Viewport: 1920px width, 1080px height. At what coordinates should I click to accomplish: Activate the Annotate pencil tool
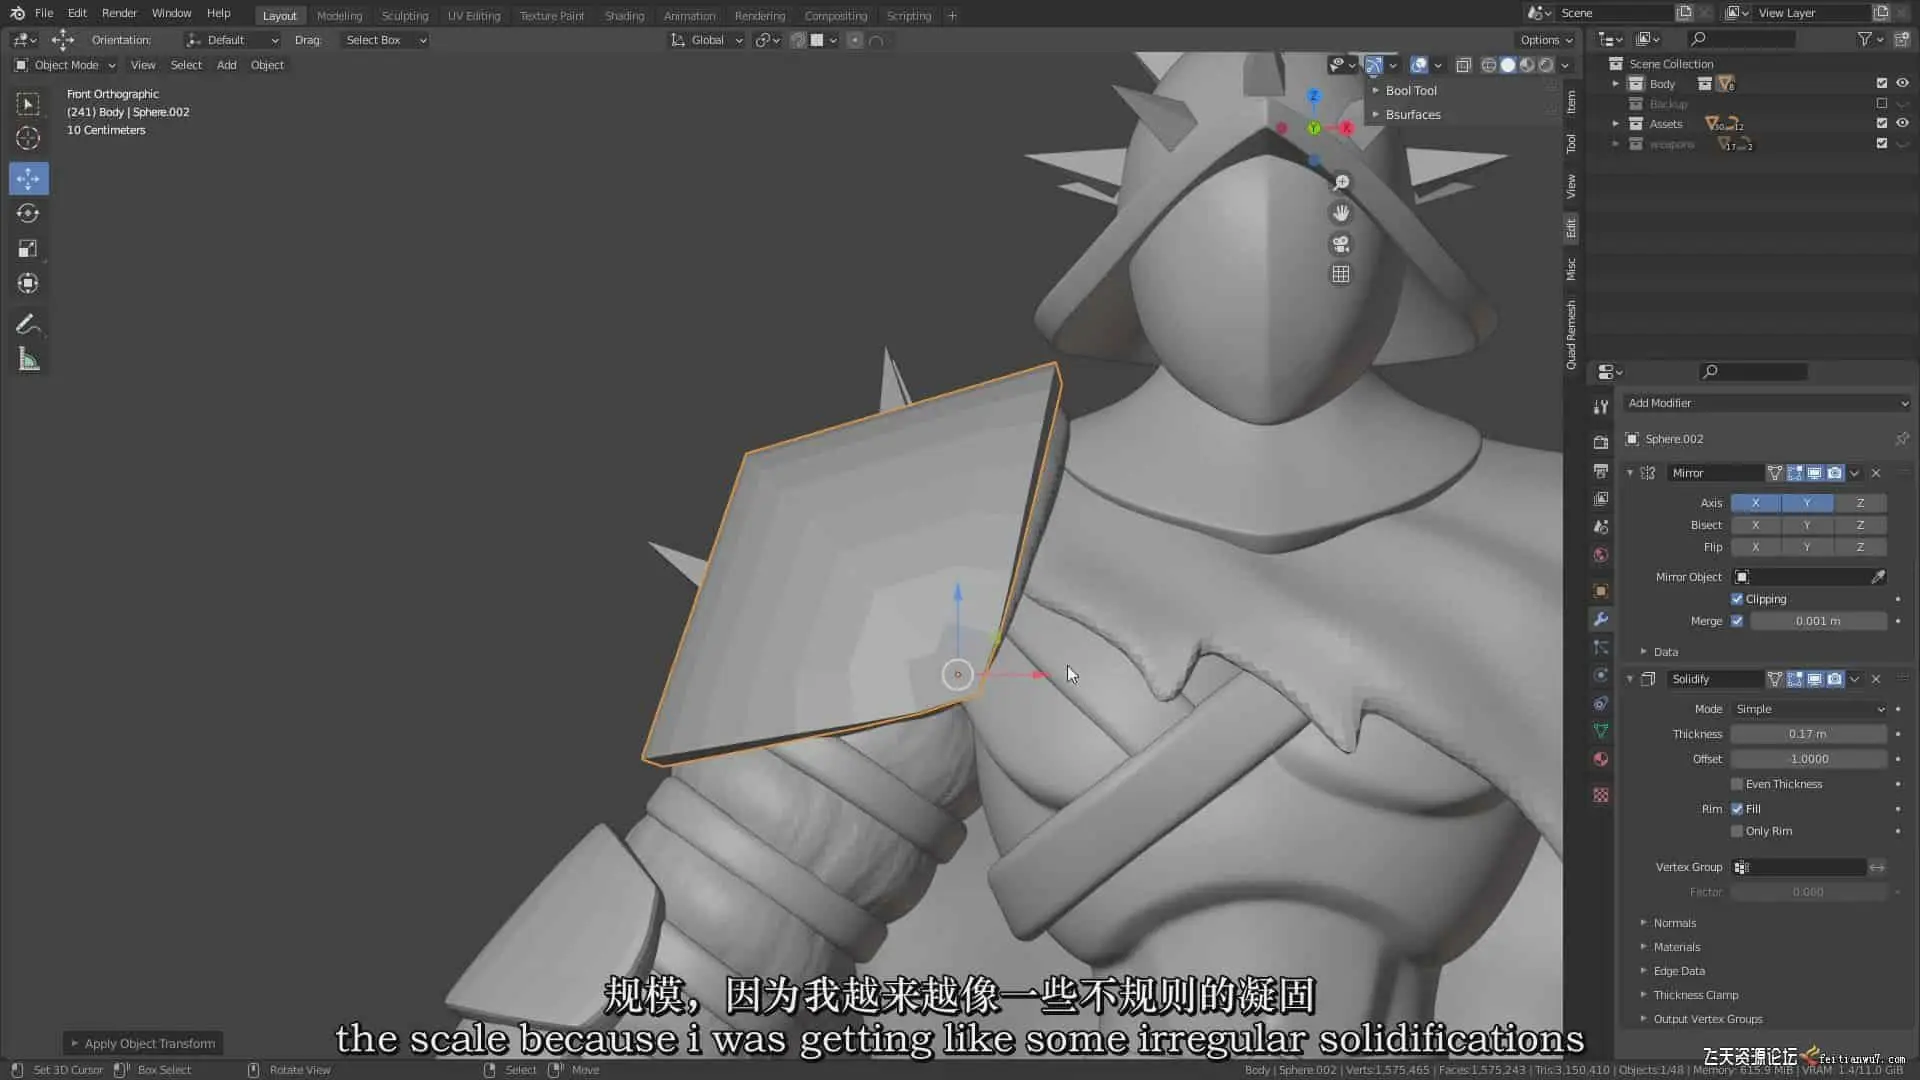28,325
